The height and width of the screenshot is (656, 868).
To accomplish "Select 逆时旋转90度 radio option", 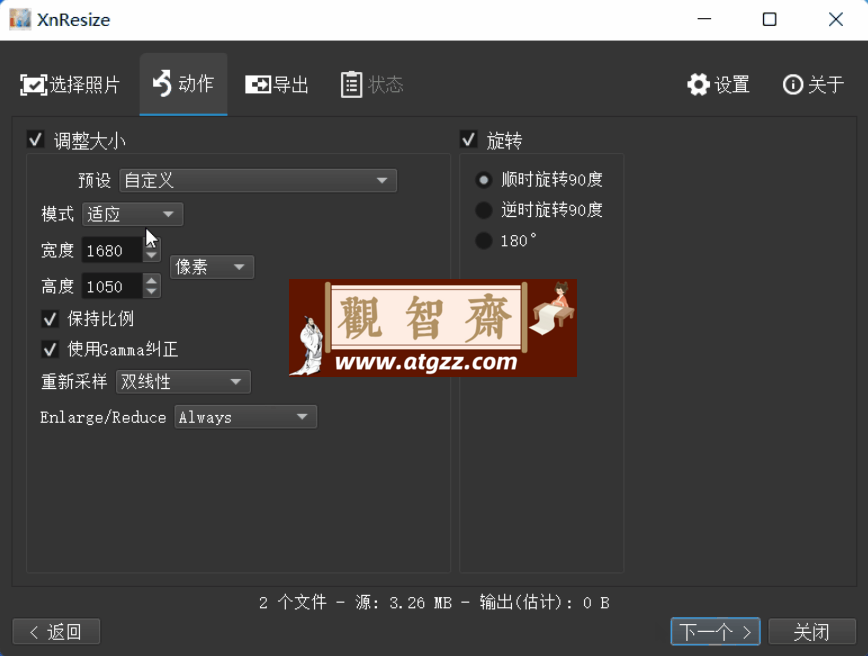I will pyautogui.click(x=484, y=210).
